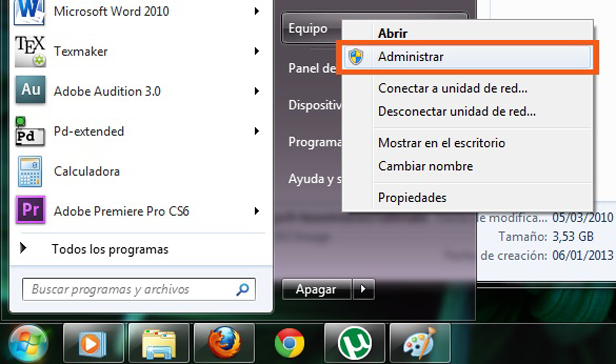The height and width of the screenshot is (364, 616).
Task: Open Panel de control link
Action: click(x=312, y=68)
